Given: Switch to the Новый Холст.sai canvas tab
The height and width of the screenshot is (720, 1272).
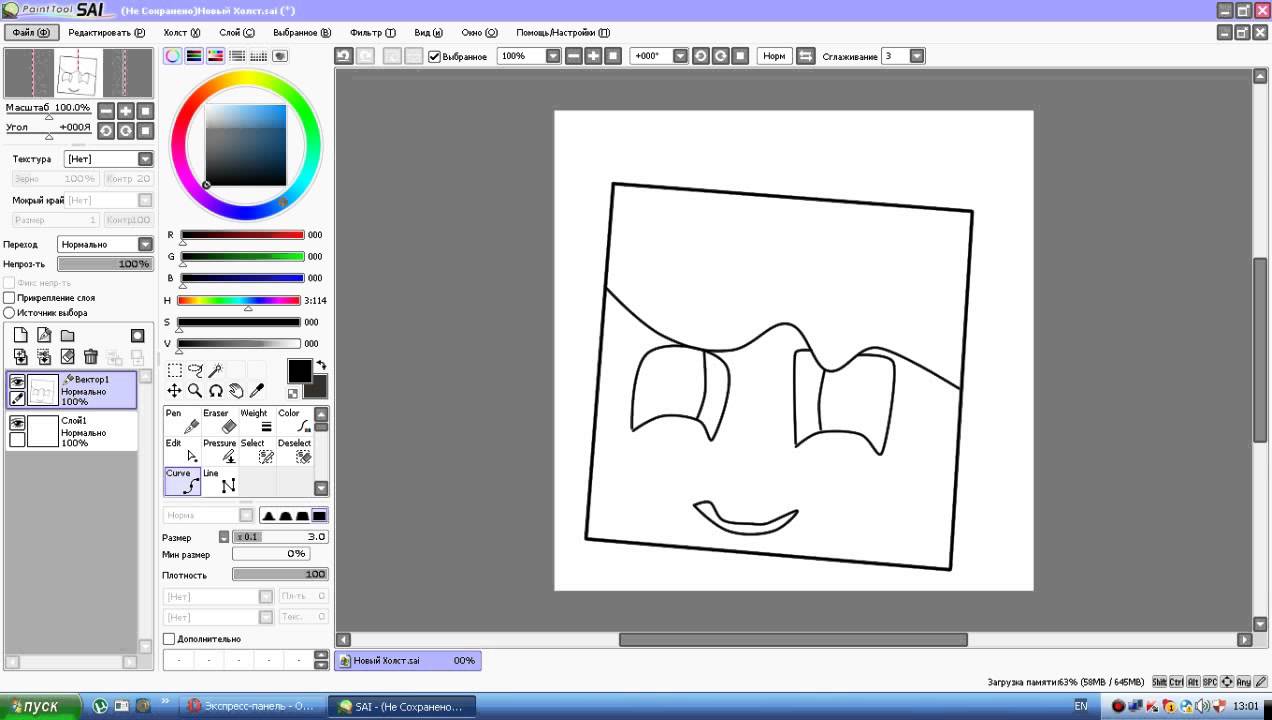Looking at the screenshot, I should [407, 660].
